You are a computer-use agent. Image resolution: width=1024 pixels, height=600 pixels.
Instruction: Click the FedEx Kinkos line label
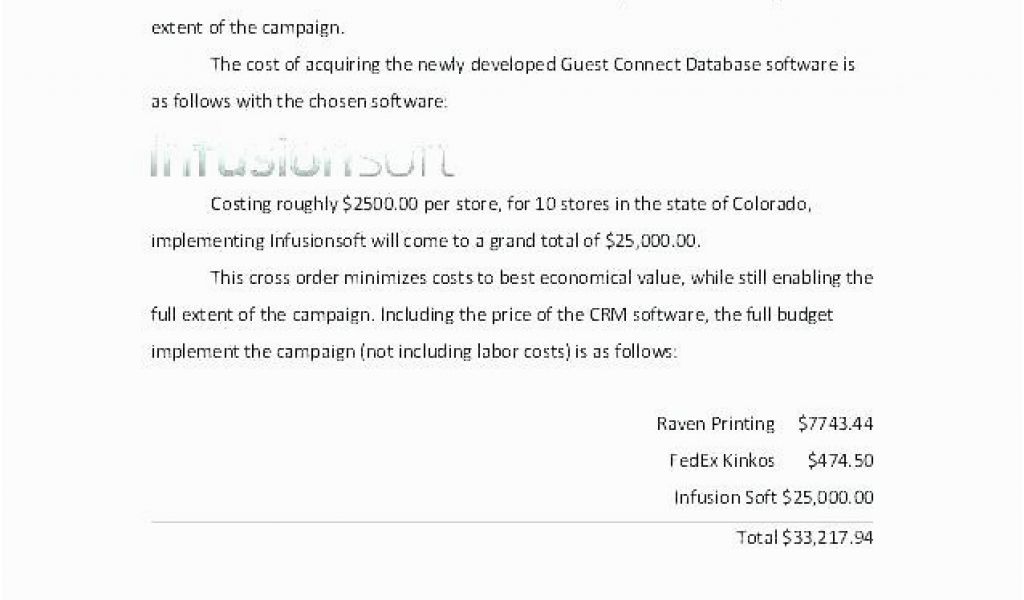722,461
